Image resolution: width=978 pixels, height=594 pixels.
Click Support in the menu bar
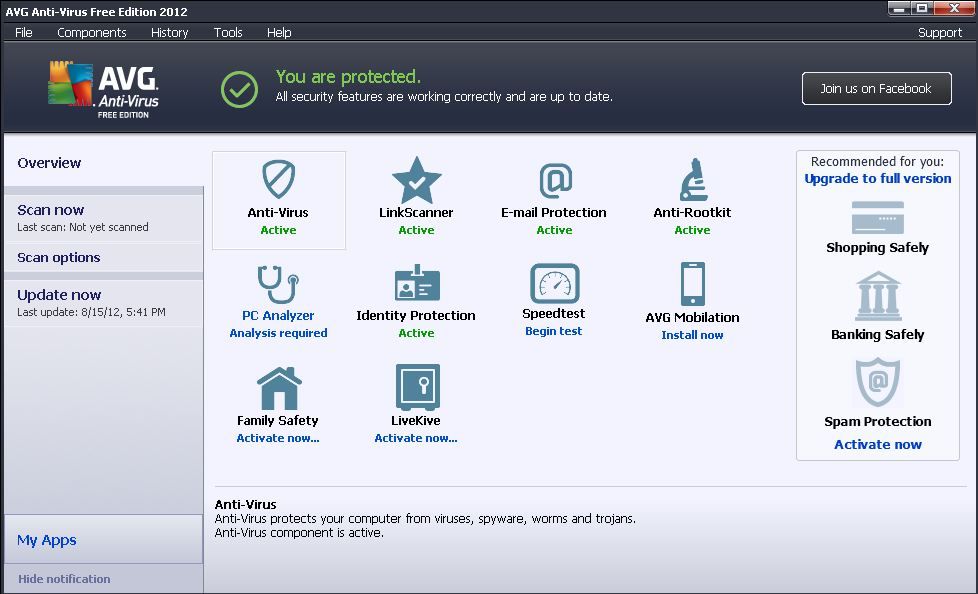940,32
